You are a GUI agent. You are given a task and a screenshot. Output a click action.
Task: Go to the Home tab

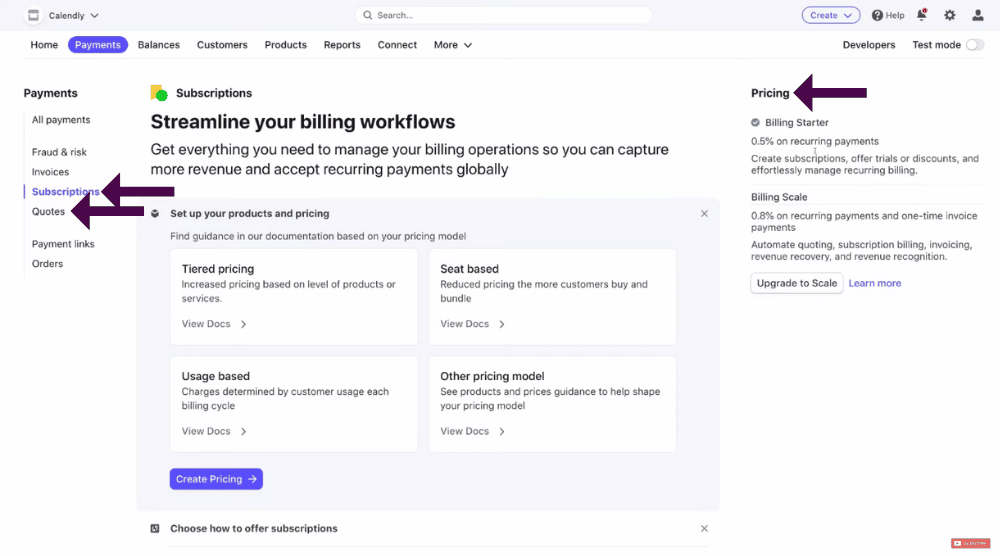pos(44,45)
